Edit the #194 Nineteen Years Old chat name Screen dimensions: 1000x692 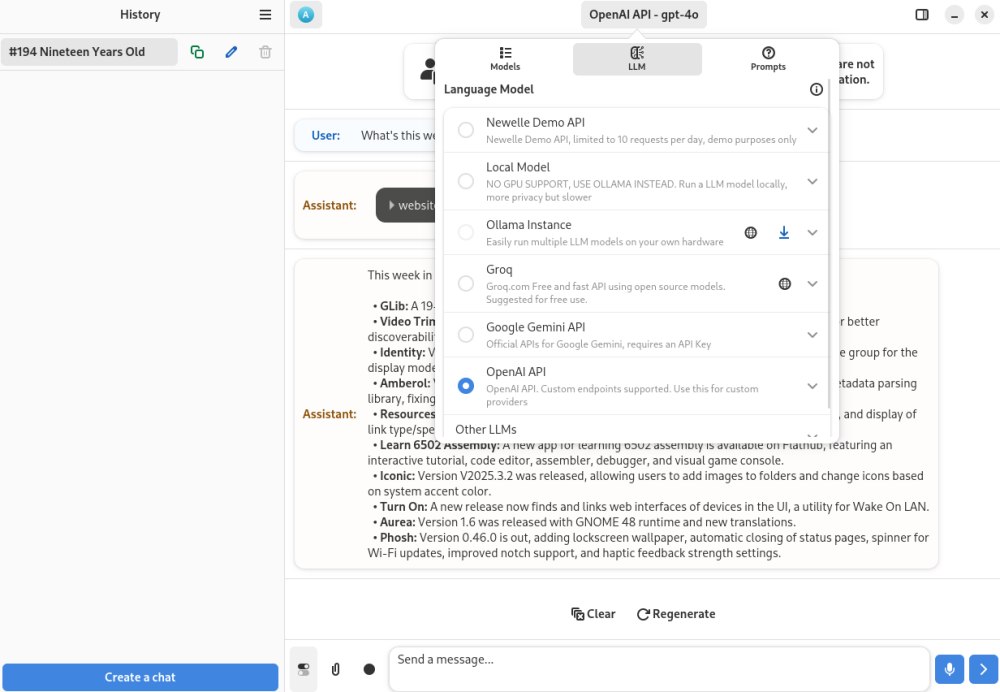[232, 52]
